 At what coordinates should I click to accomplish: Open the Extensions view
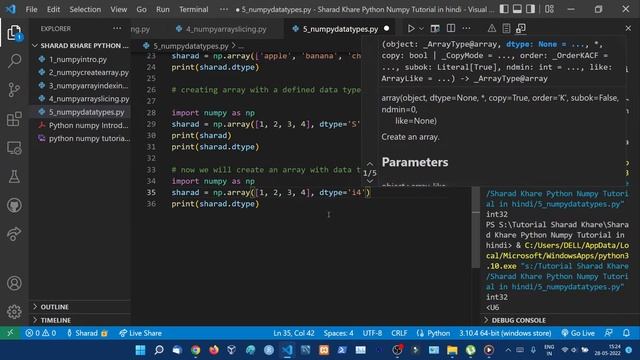click(x=14, y=119)
